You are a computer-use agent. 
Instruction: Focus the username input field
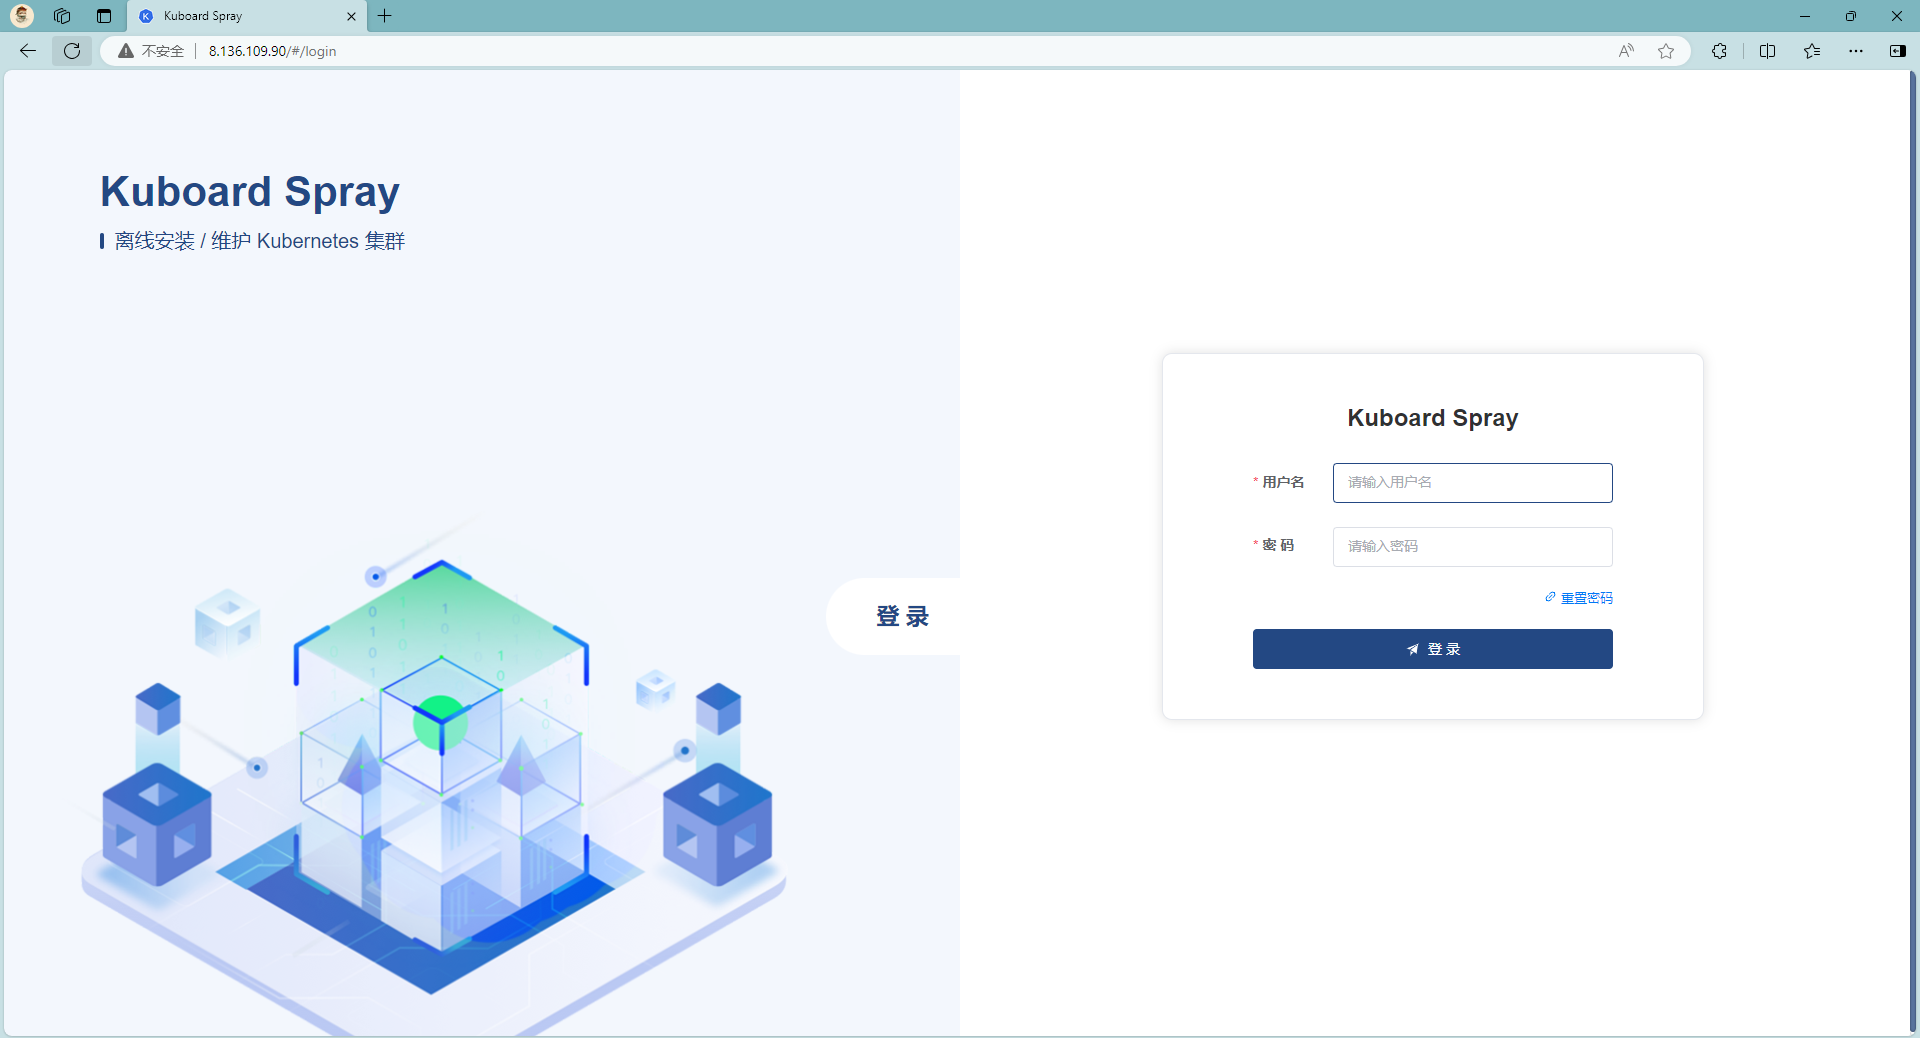click(x=1472, y=483)
